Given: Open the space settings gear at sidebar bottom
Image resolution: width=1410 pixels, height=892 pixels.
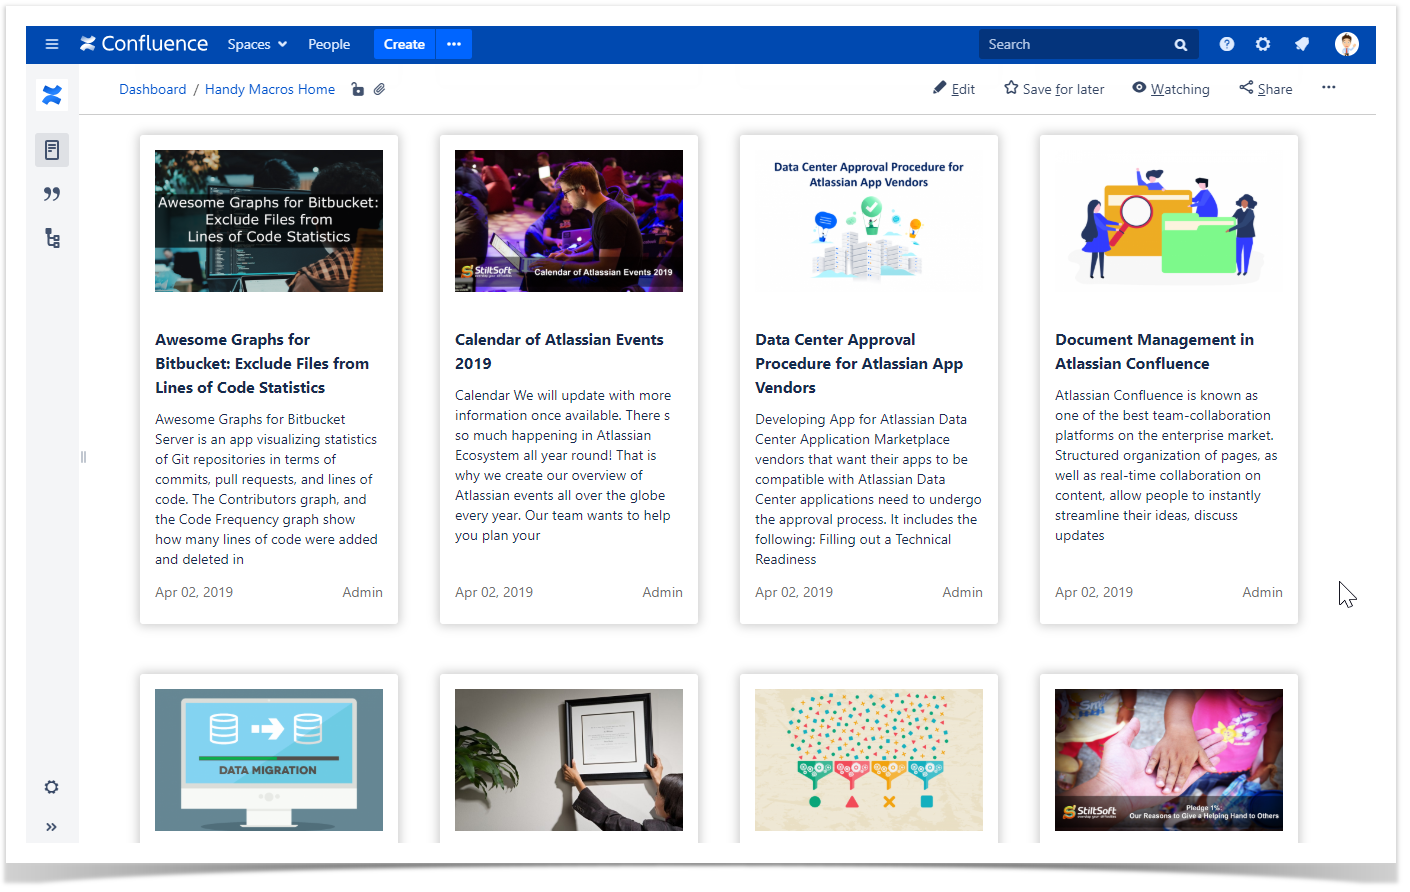Looking at the screenshot, I should point(51,787).
